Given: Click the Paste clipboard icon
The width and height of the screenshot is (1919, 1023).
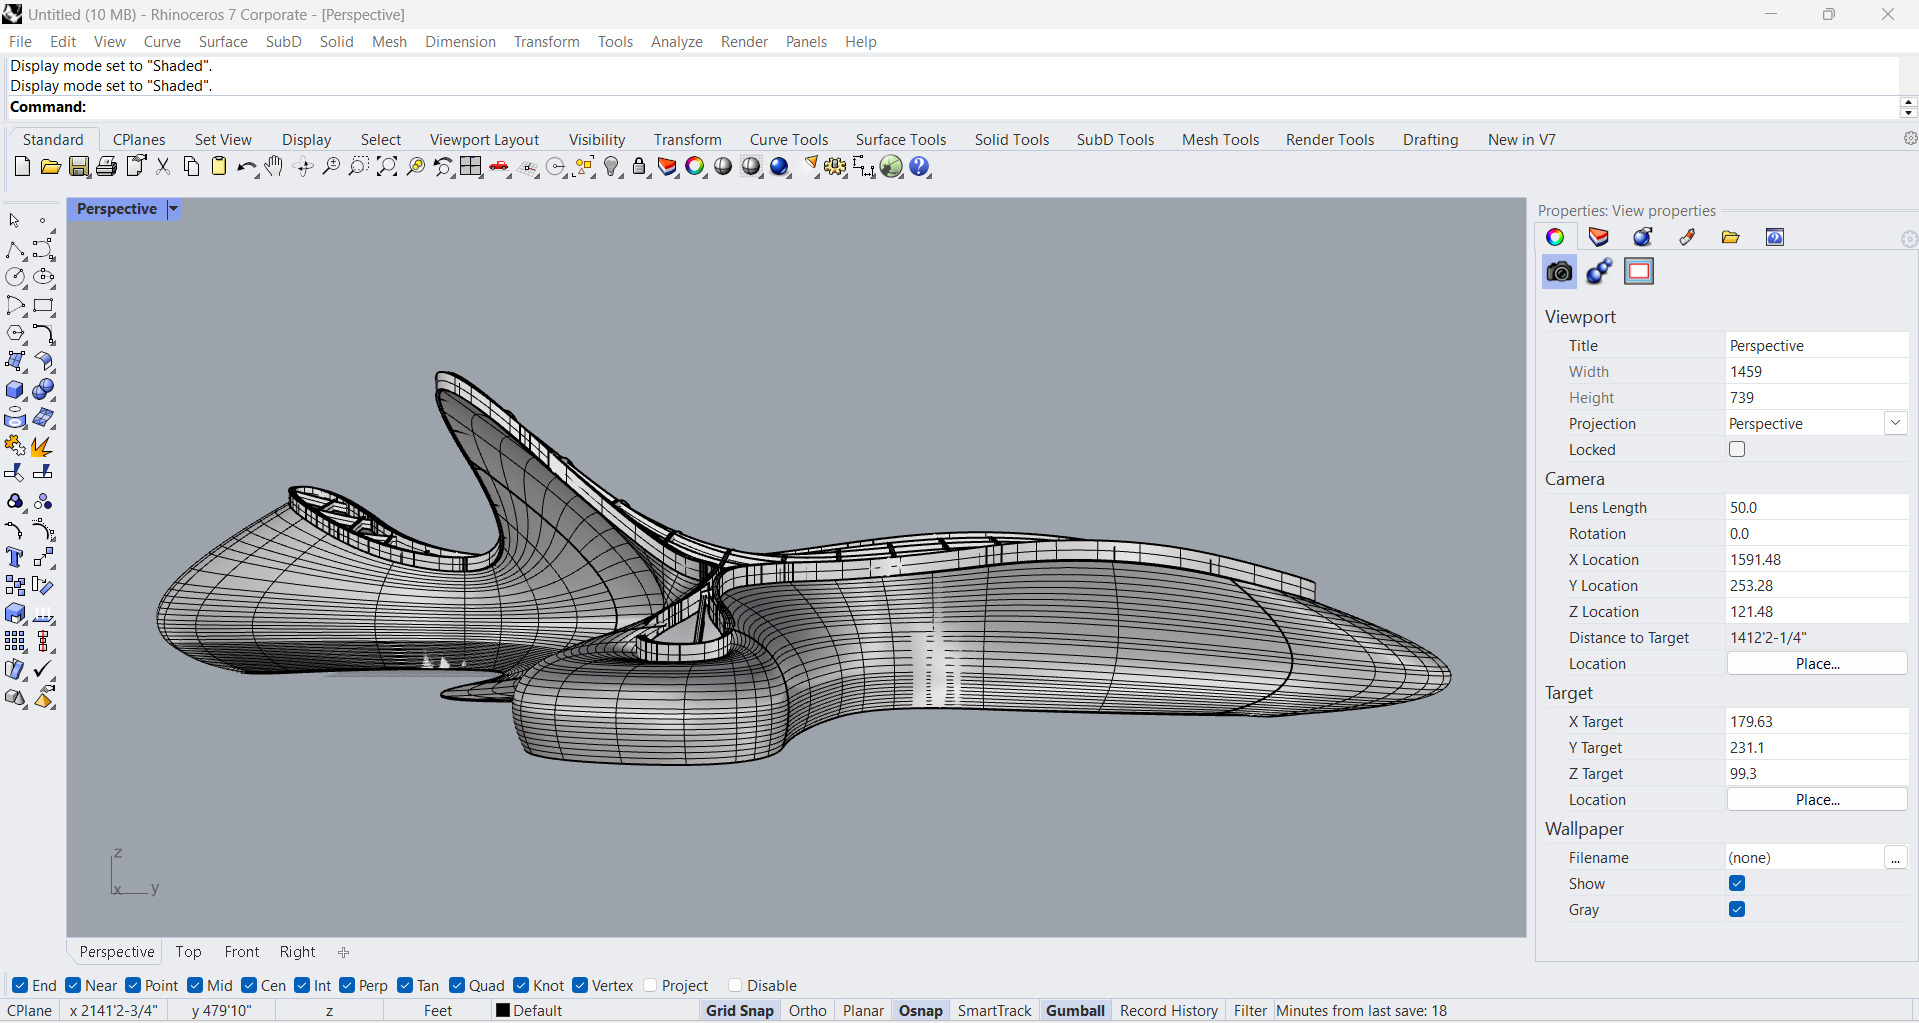Looking at the screenshot, I should [x=219, y=167].
